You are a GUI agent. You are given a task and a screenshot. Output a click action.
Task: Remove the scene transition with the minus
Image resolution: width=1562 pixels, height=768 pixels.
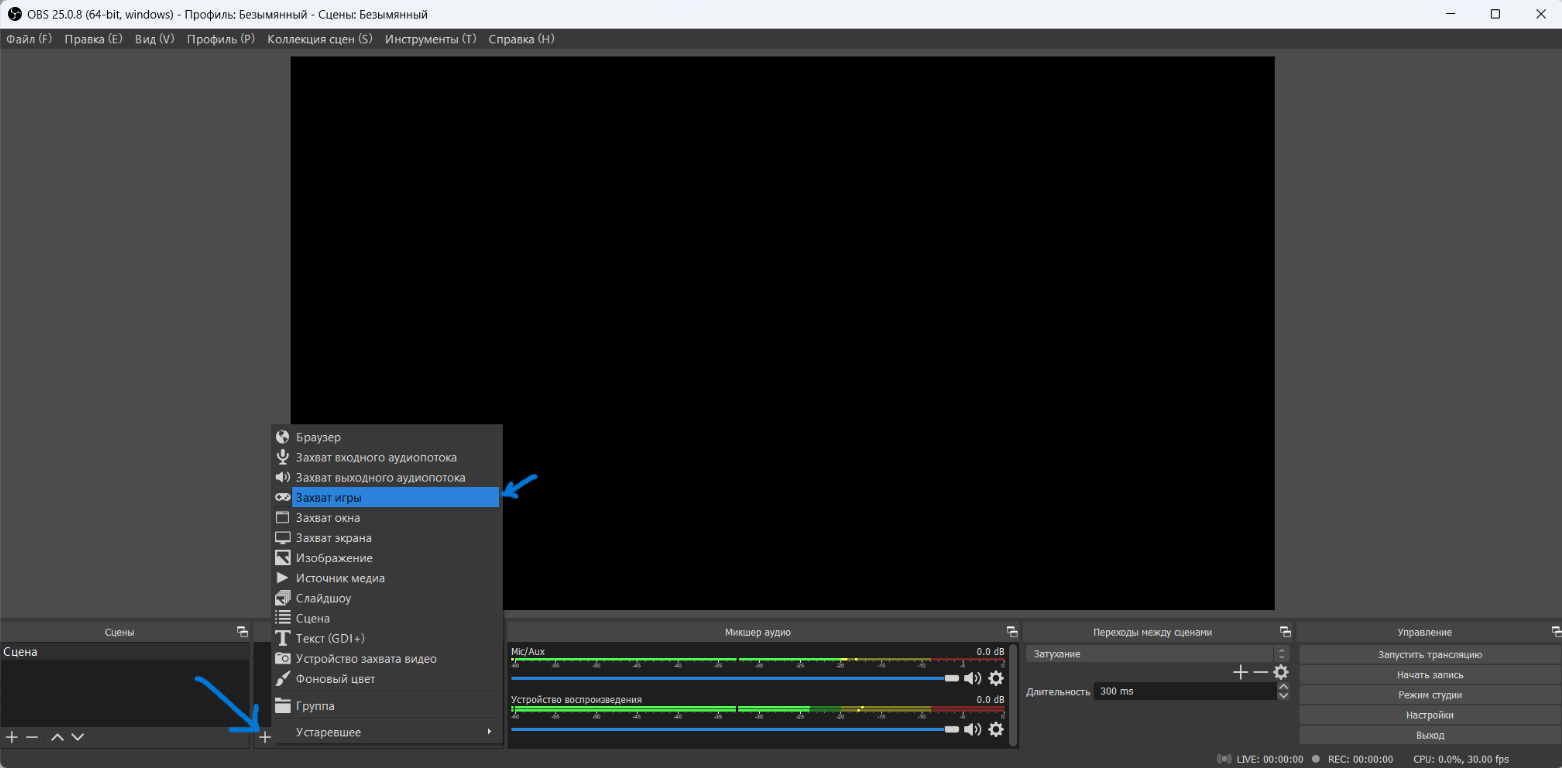click(x=1260, y=673)
